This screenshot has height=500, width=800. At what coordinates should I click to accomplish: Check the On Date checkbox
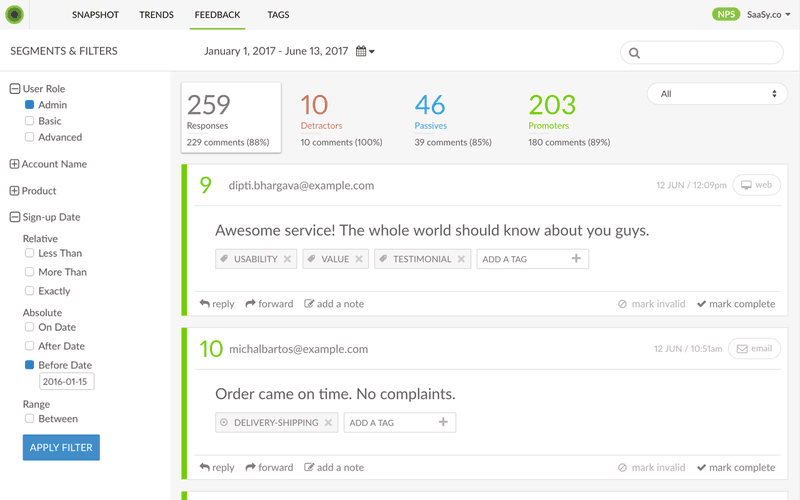(30, 327)
